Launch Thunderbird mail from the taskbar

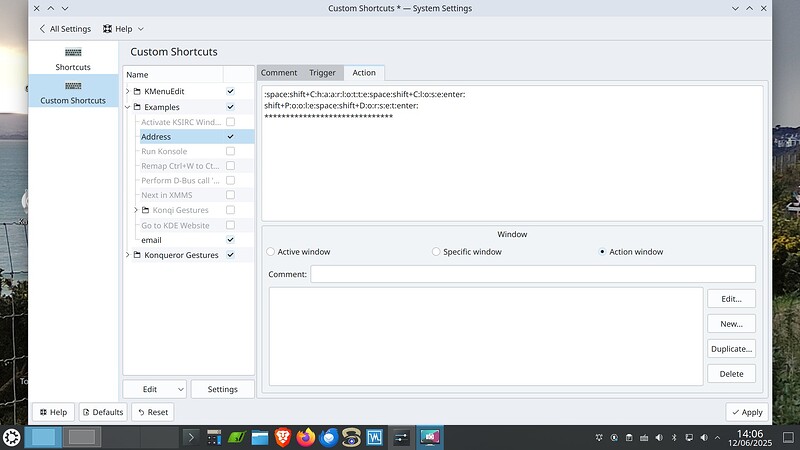click(x=329, y=437)
